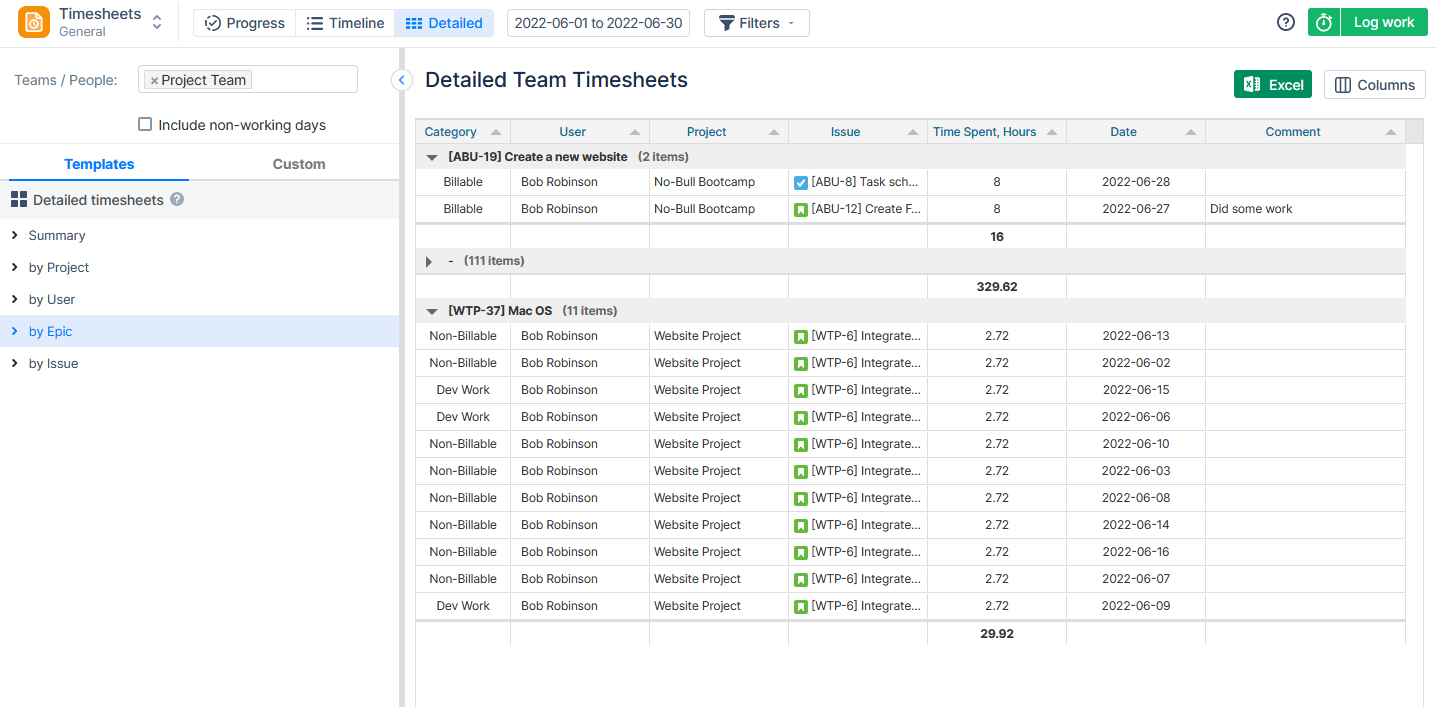The width and height of the screenshot is (1437, 707).
Task: Click the grid icon beside Detailed timesheets
Action: click(19, 200)
